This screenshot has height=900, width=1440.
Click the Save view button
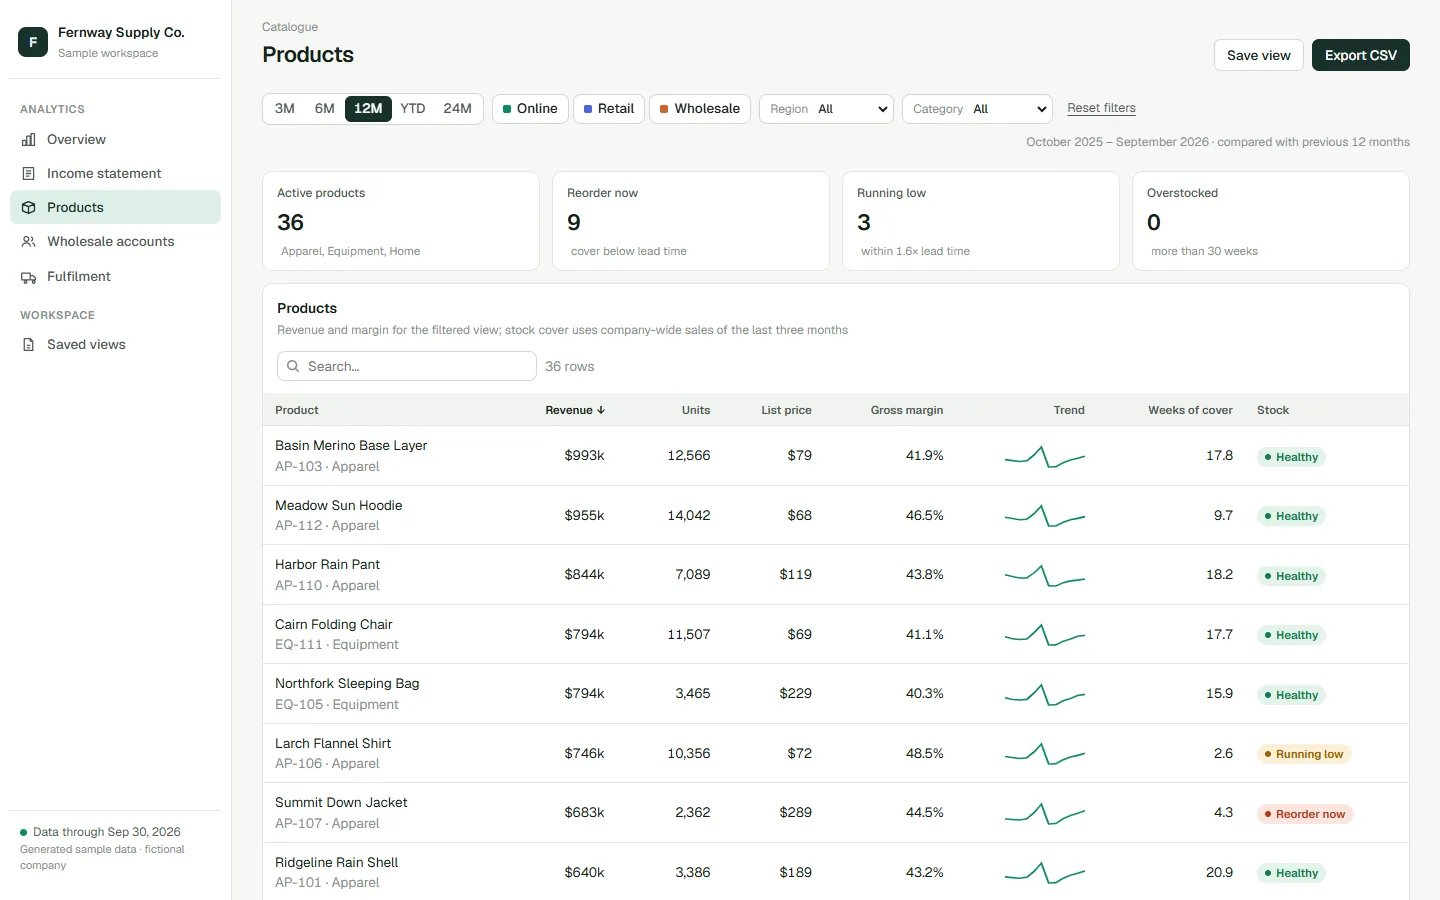point(1259,55)
